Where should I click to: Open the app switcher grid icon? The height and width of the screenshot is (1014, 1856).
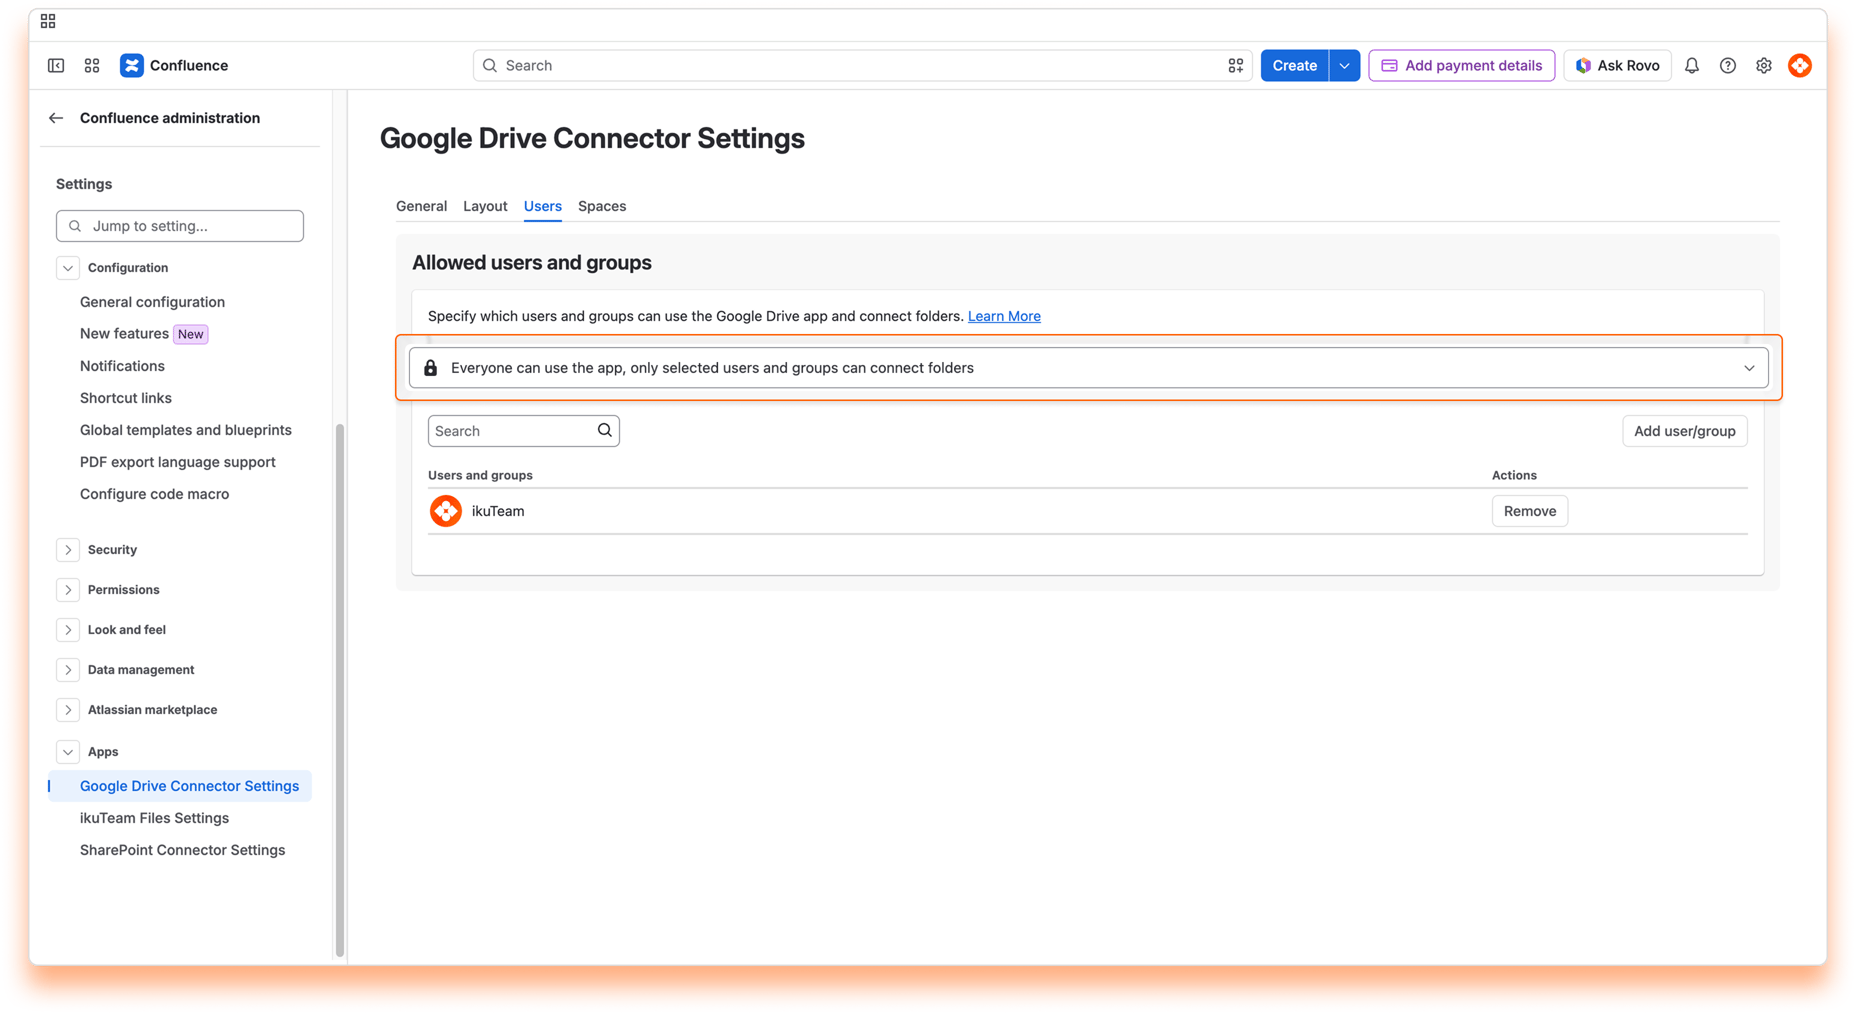[92, 65]
